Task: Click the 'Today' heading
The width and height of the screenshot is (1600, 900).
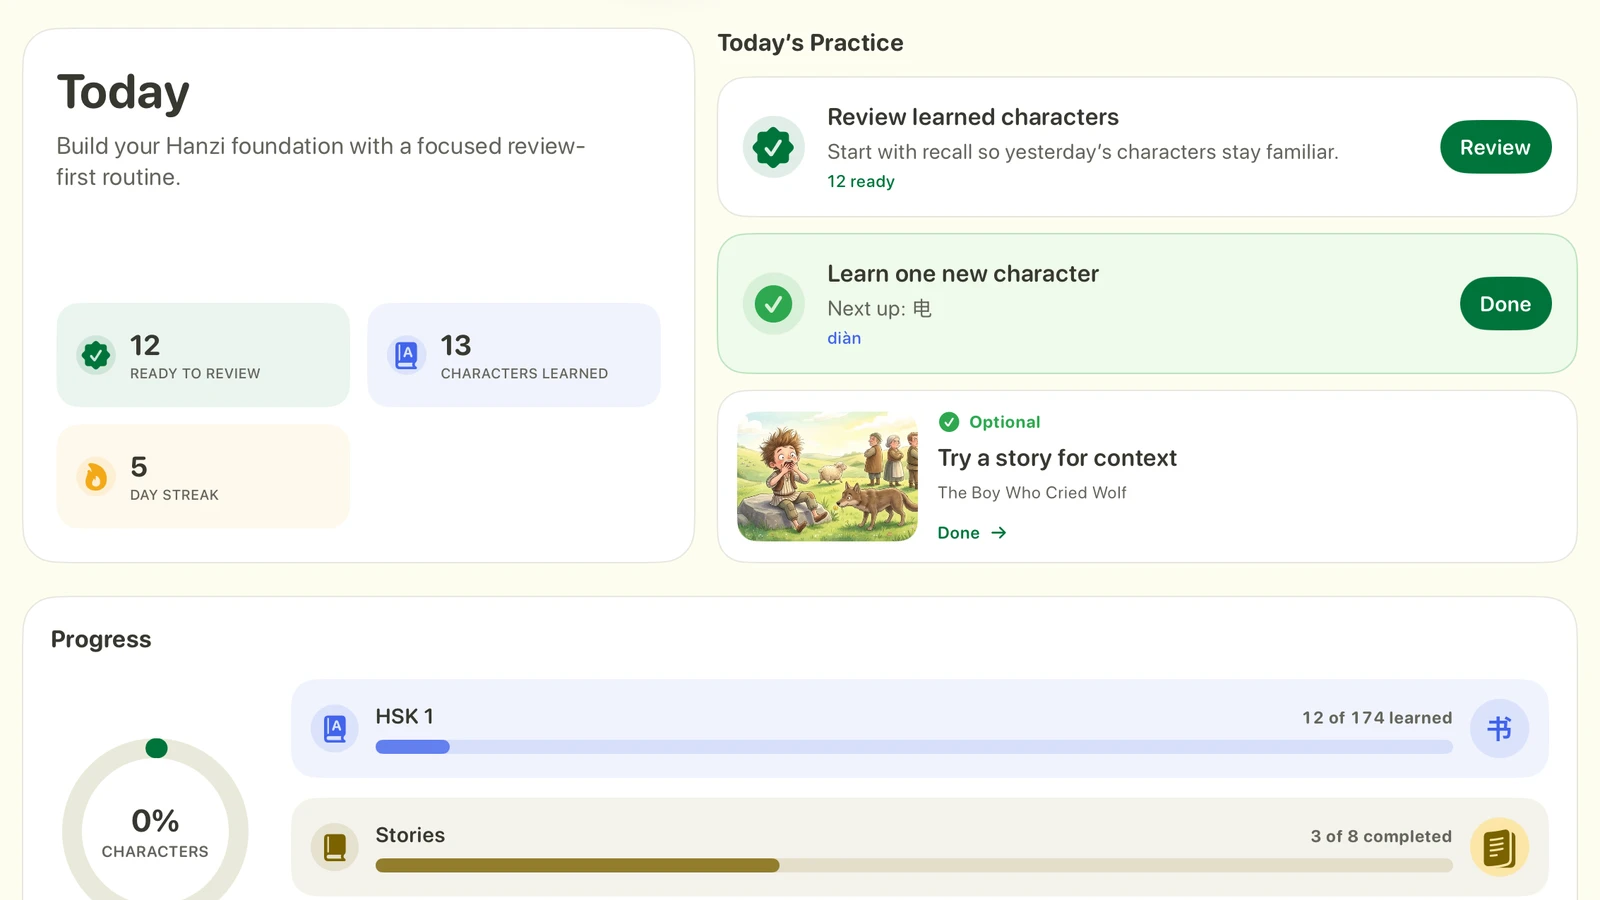Action: click(x=123, y=92)
